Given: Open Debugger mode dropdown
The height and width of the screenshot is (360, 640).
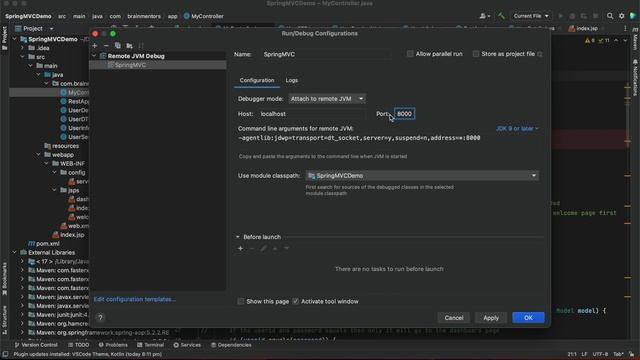Looking at the screenshot, I should point(327,99).
